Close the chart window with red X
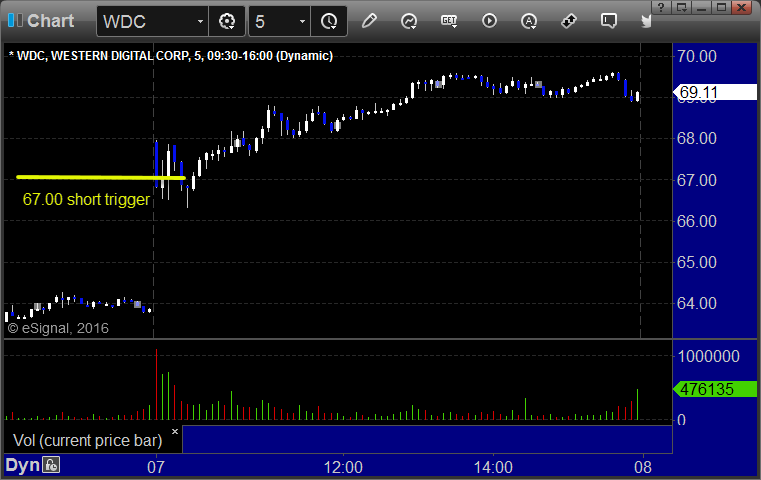 pyautogui.click(x=742, y=7)
